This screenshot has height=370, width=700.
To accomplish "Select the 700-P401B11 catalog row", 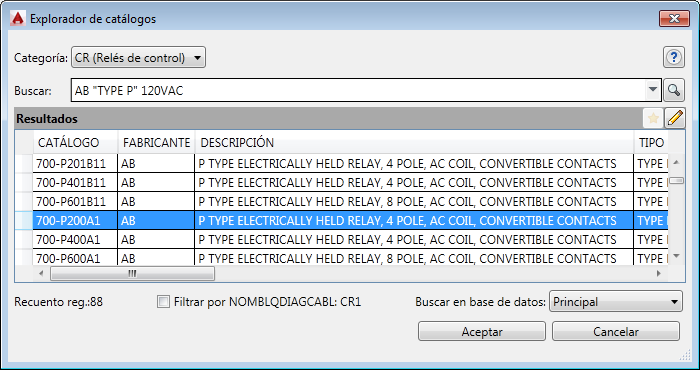I will [350, 183].
